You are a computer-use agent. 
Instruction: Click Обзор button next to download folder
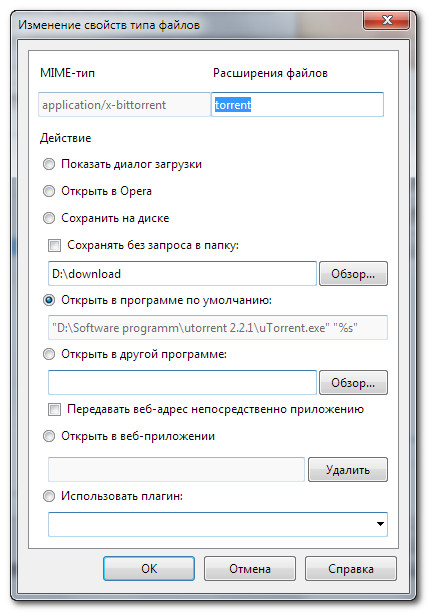[353, 274]
